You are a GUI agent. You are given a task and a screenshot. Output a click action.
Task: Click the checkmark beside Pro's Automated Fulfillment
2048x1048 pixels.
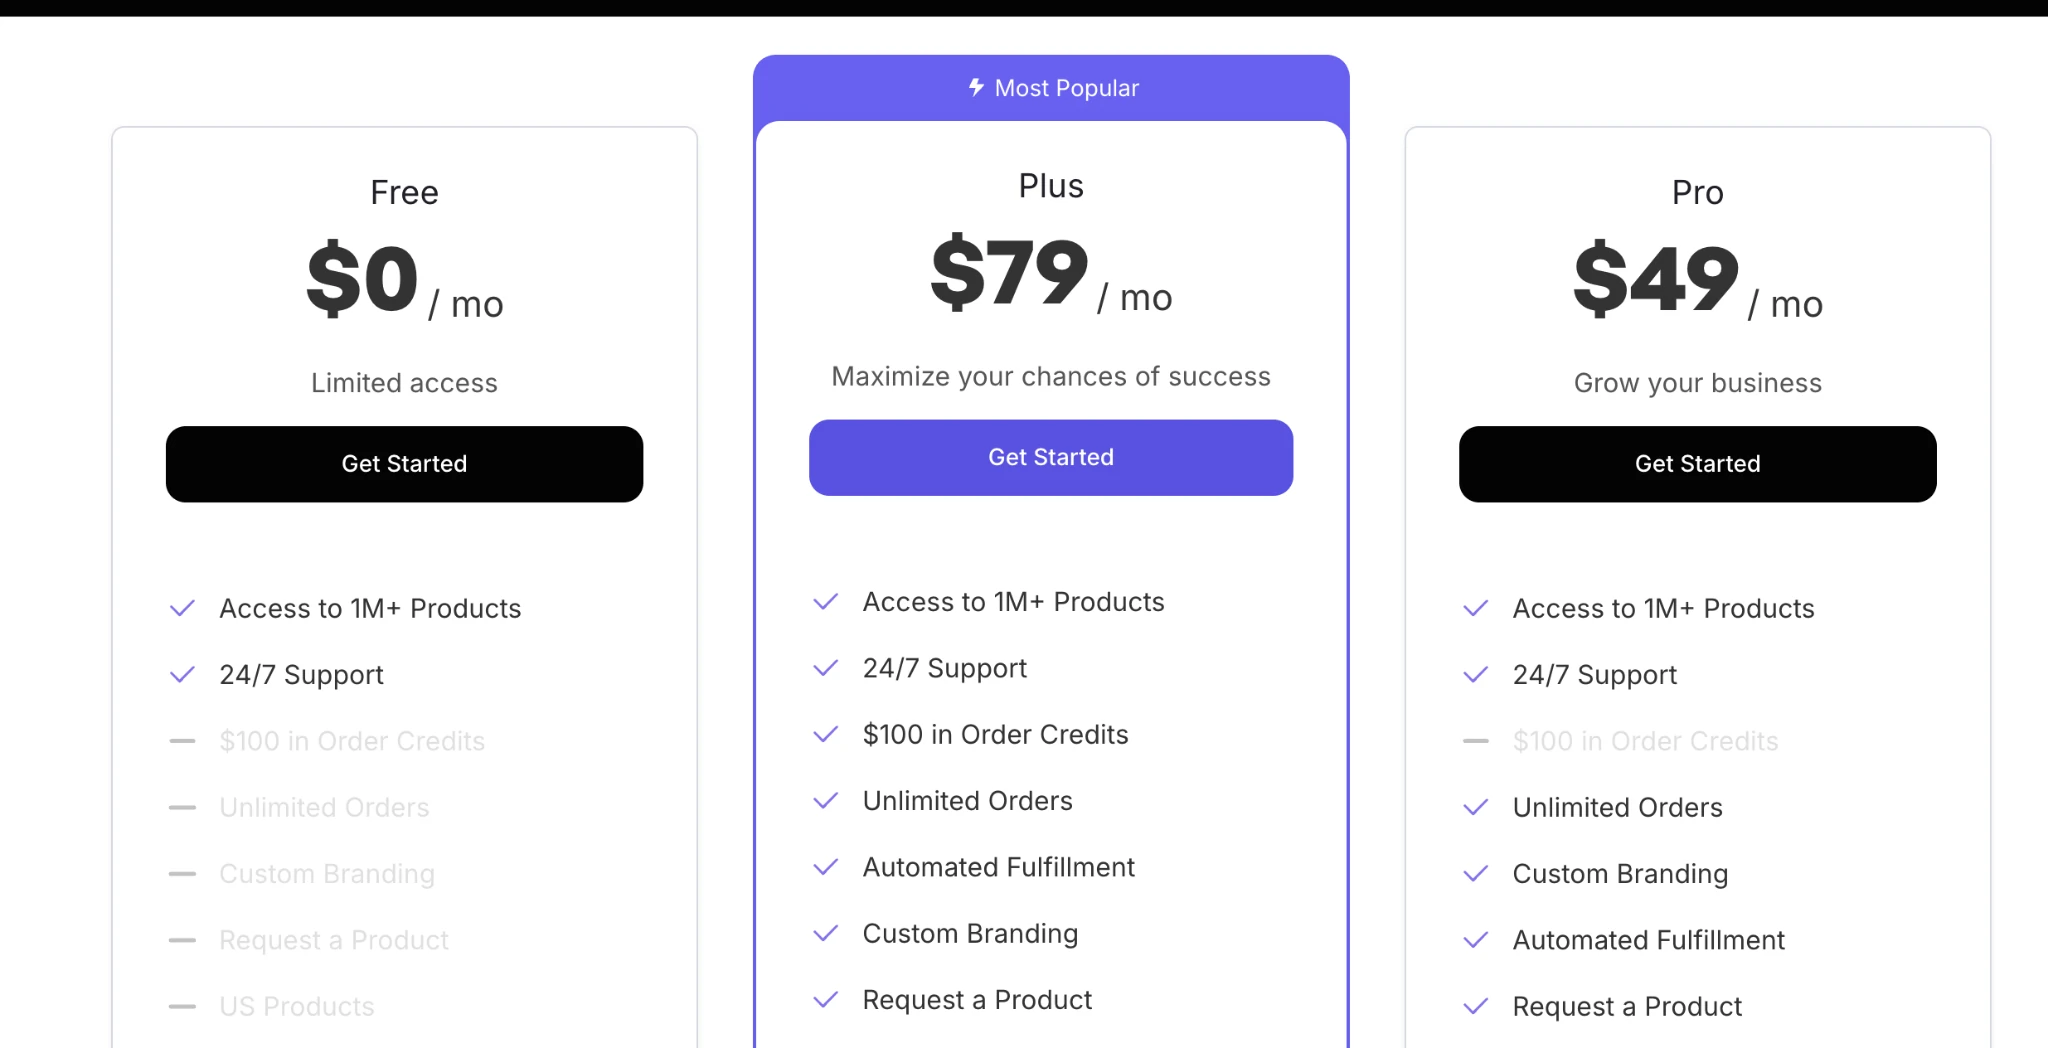(1475, 940)
